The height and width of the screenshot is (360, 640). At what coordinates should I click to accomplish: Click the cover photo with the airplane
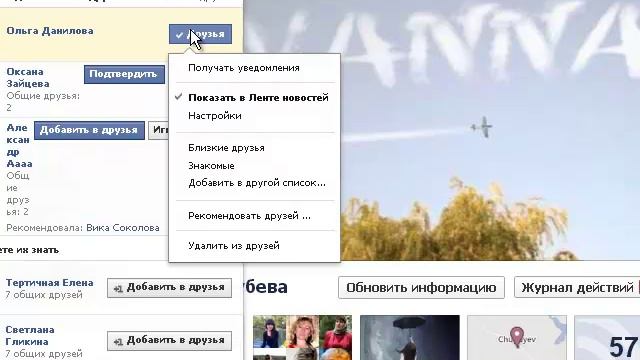pyautogui.click(x=442, y=130)
